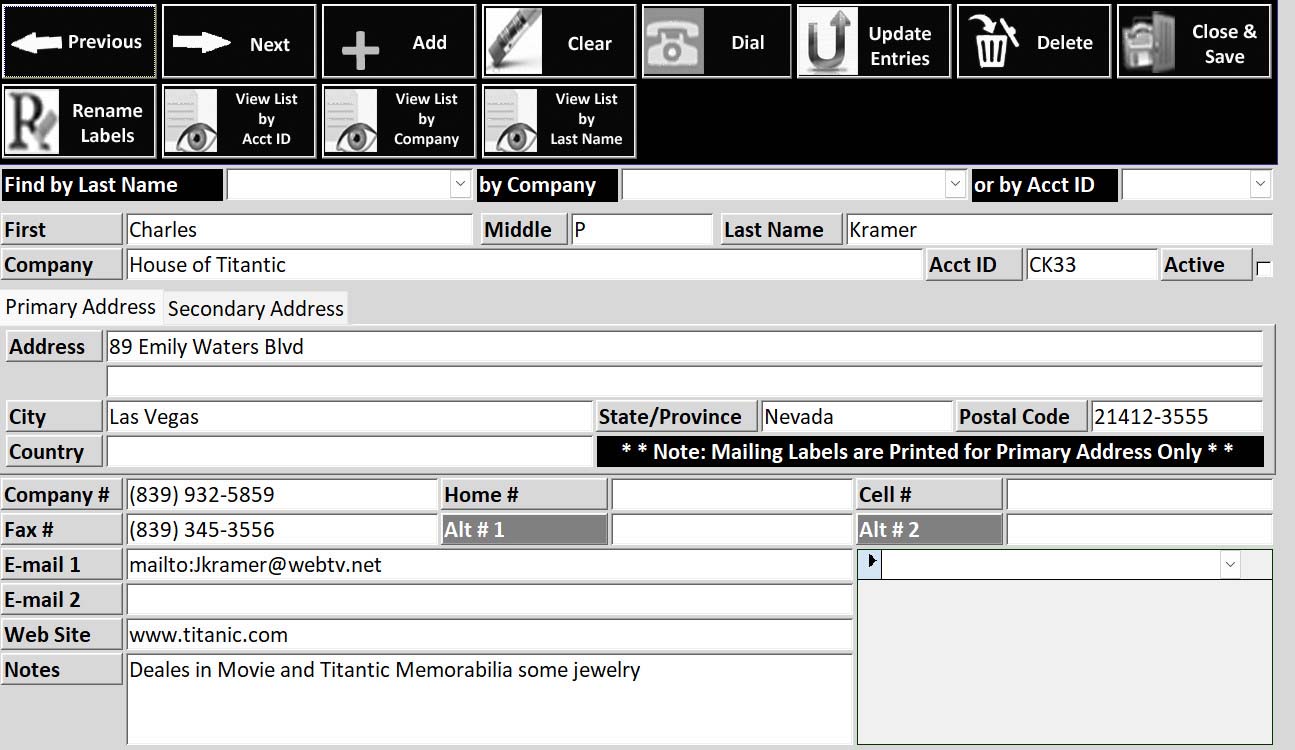This screenshot has width=1295, height=750.
Task: Toggle the Active checkbox
Action: coord(1264,268)
